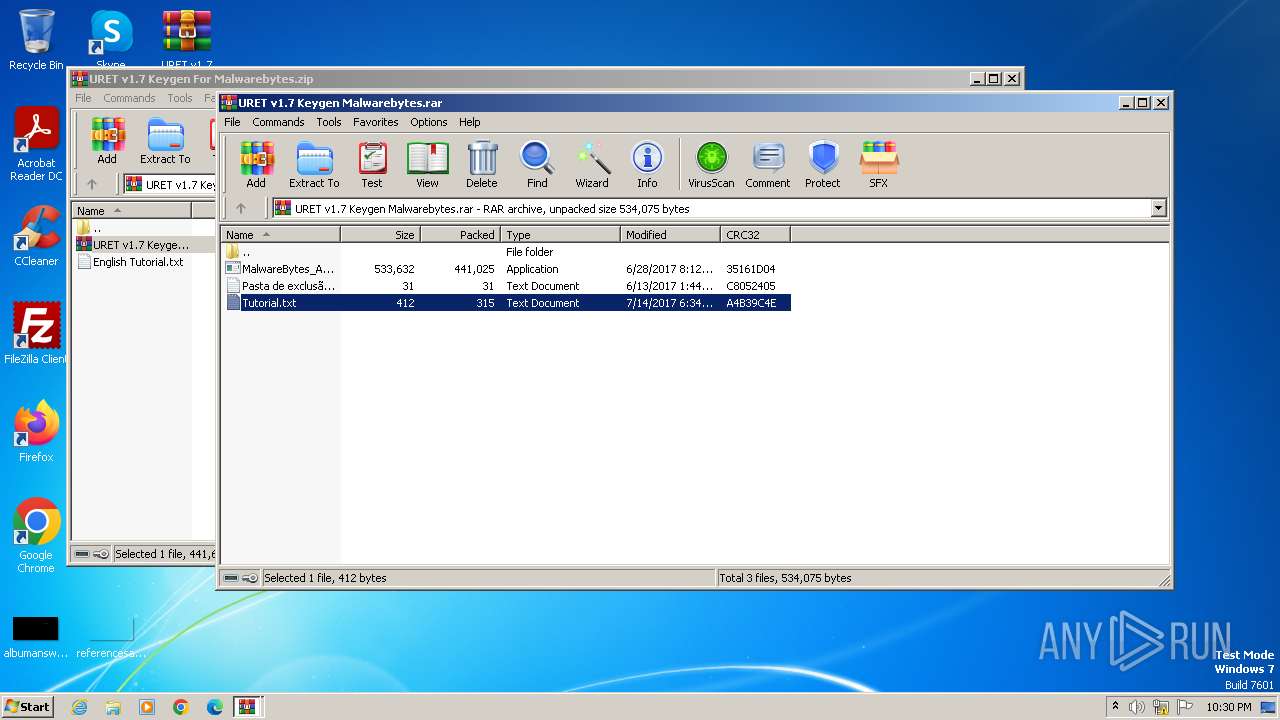Open albumansw desktop file

pos(35,635)
